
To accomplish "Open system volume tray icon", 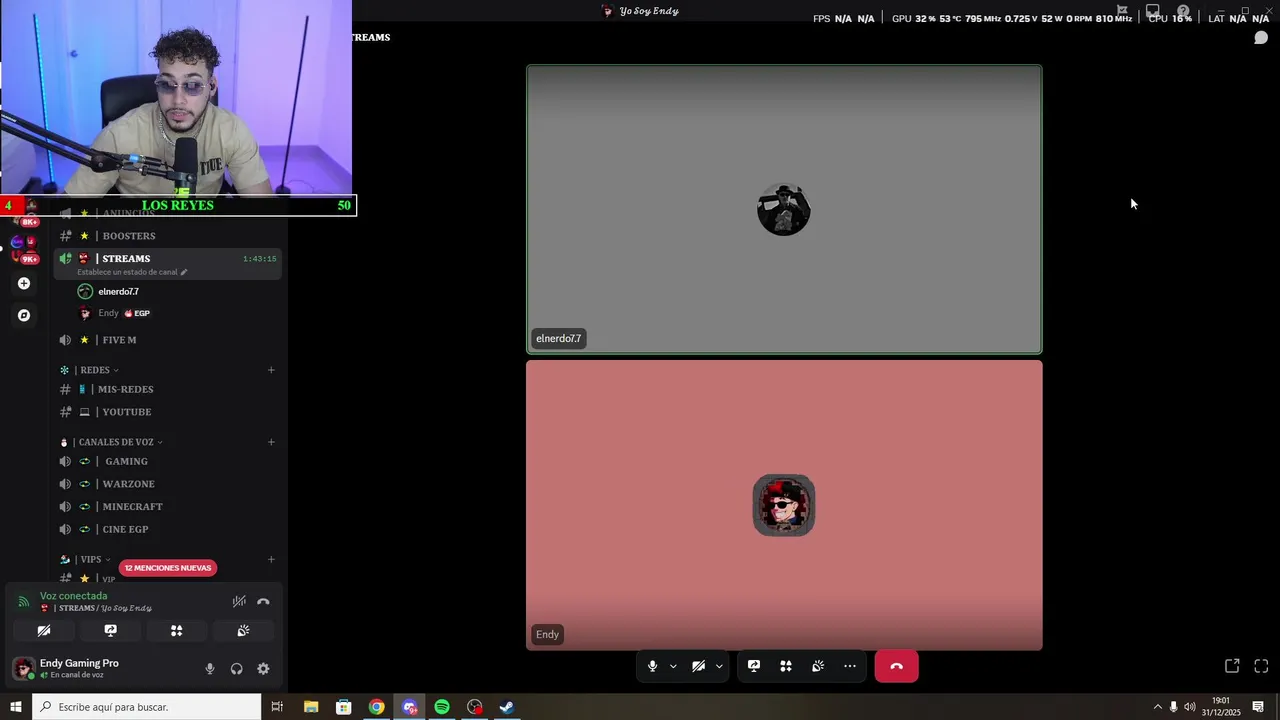I will pyautogui.click(x=1189, y=707).
